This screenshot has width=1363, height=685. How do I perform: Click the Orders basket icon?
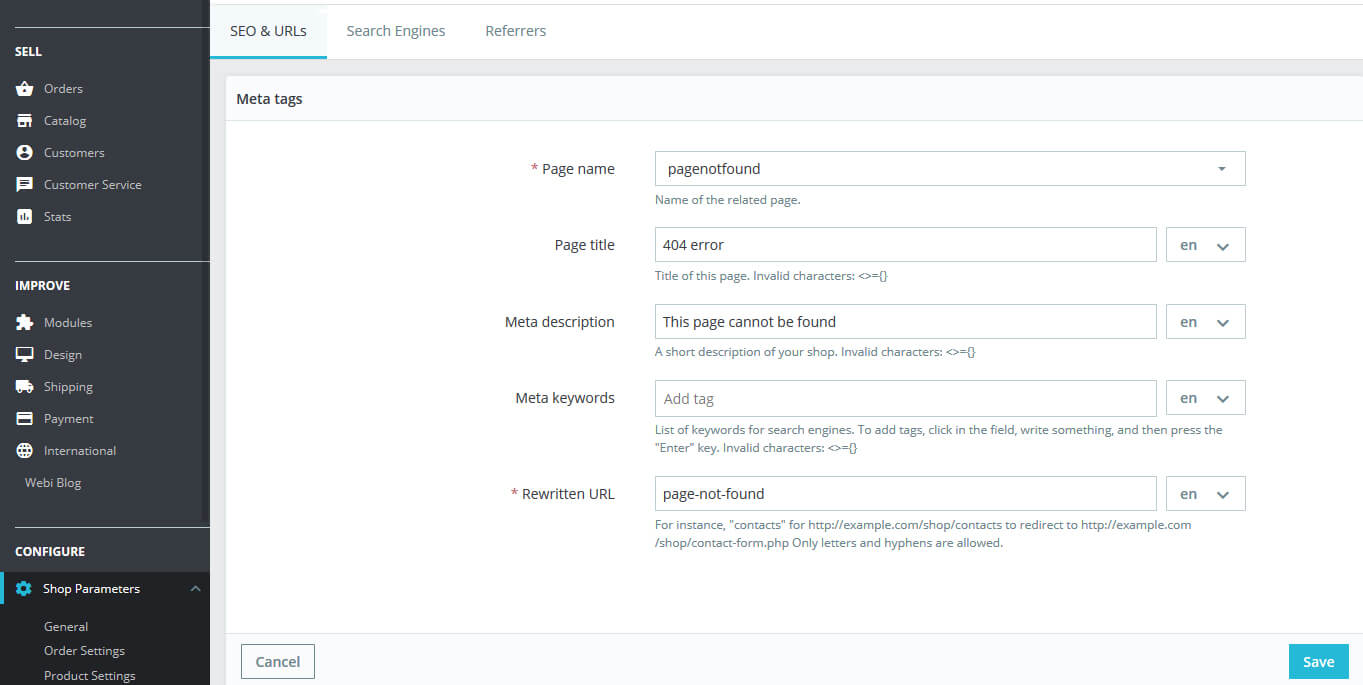point(25,89)
